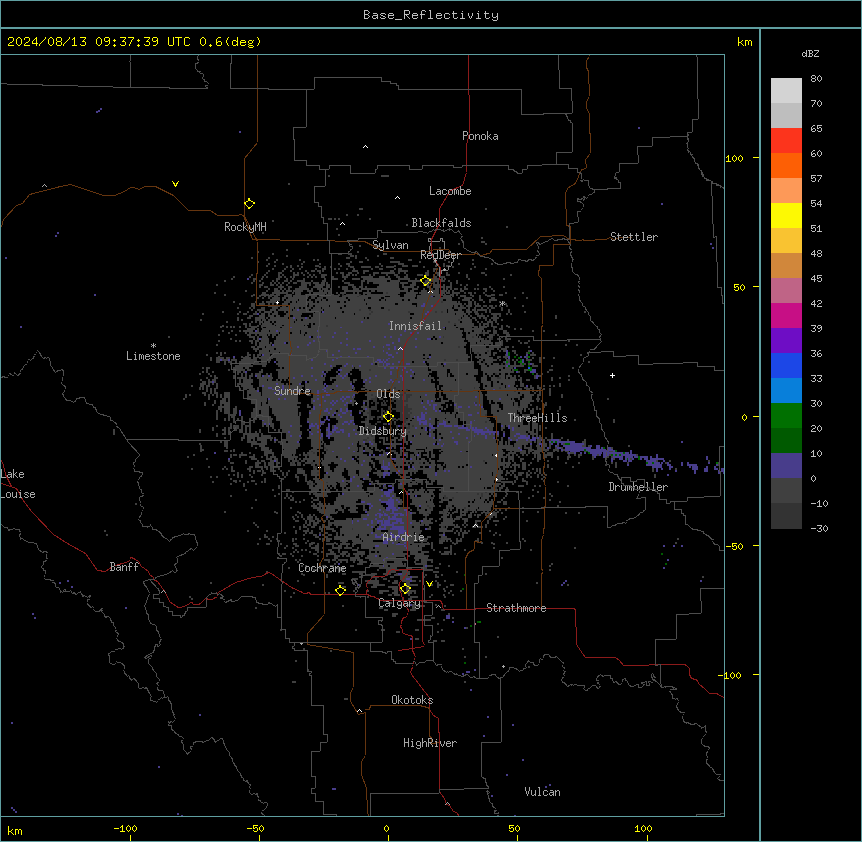Click the yellow diamond marker near RockyMH
Screen dimensions: 862x842
pyautogui.click(x=250, y=204)
